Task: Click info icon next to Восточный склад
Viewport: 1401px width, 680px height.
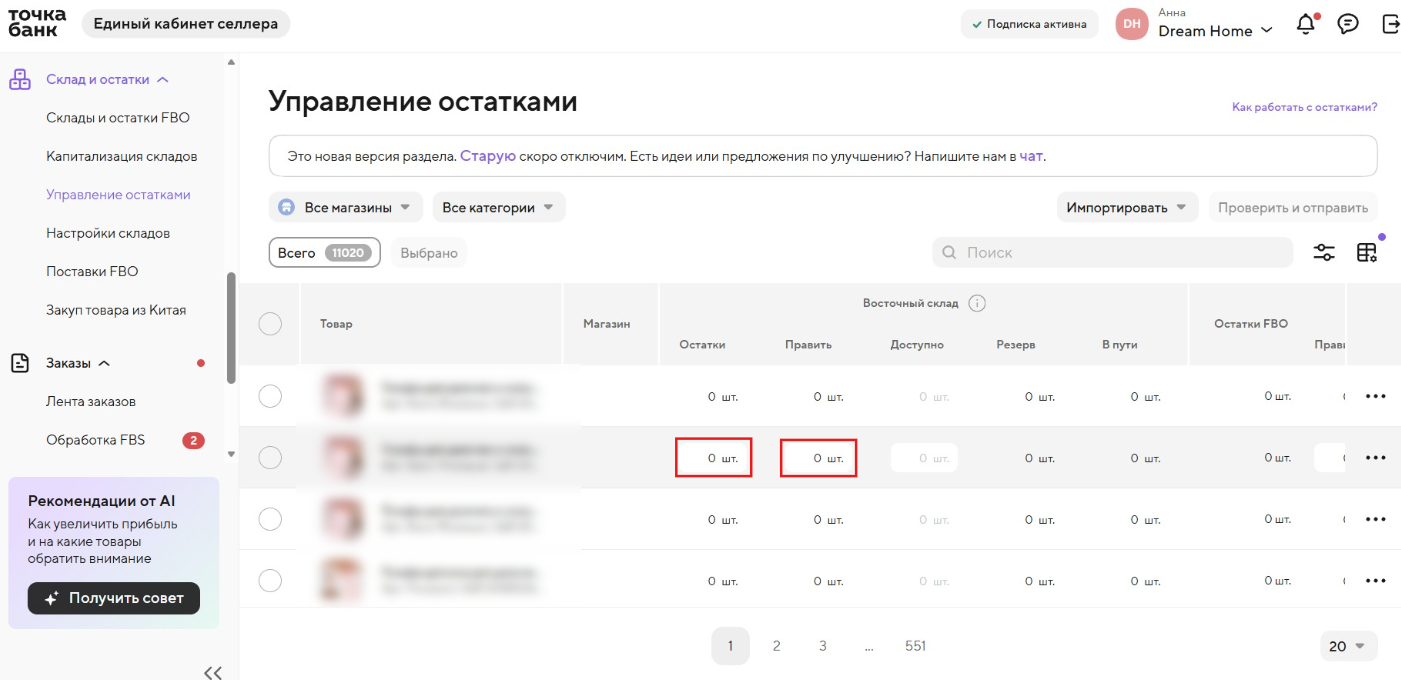Action: click(x=977, y=303)
